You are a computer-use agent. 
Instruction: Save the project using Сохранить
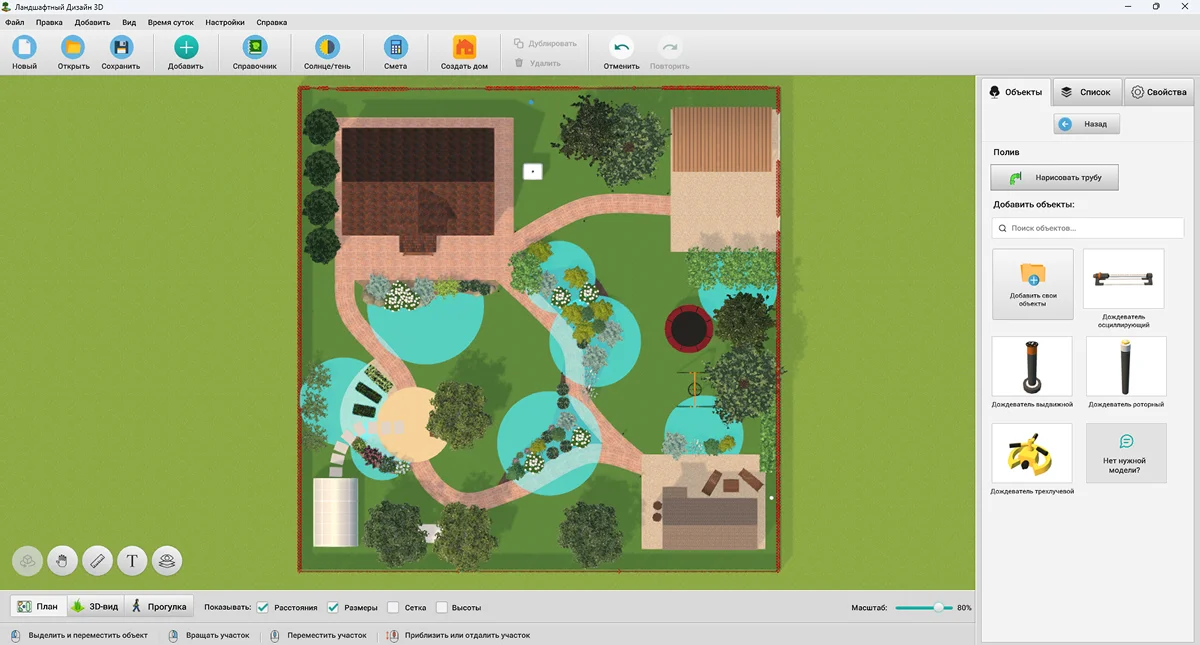[120, 53]
